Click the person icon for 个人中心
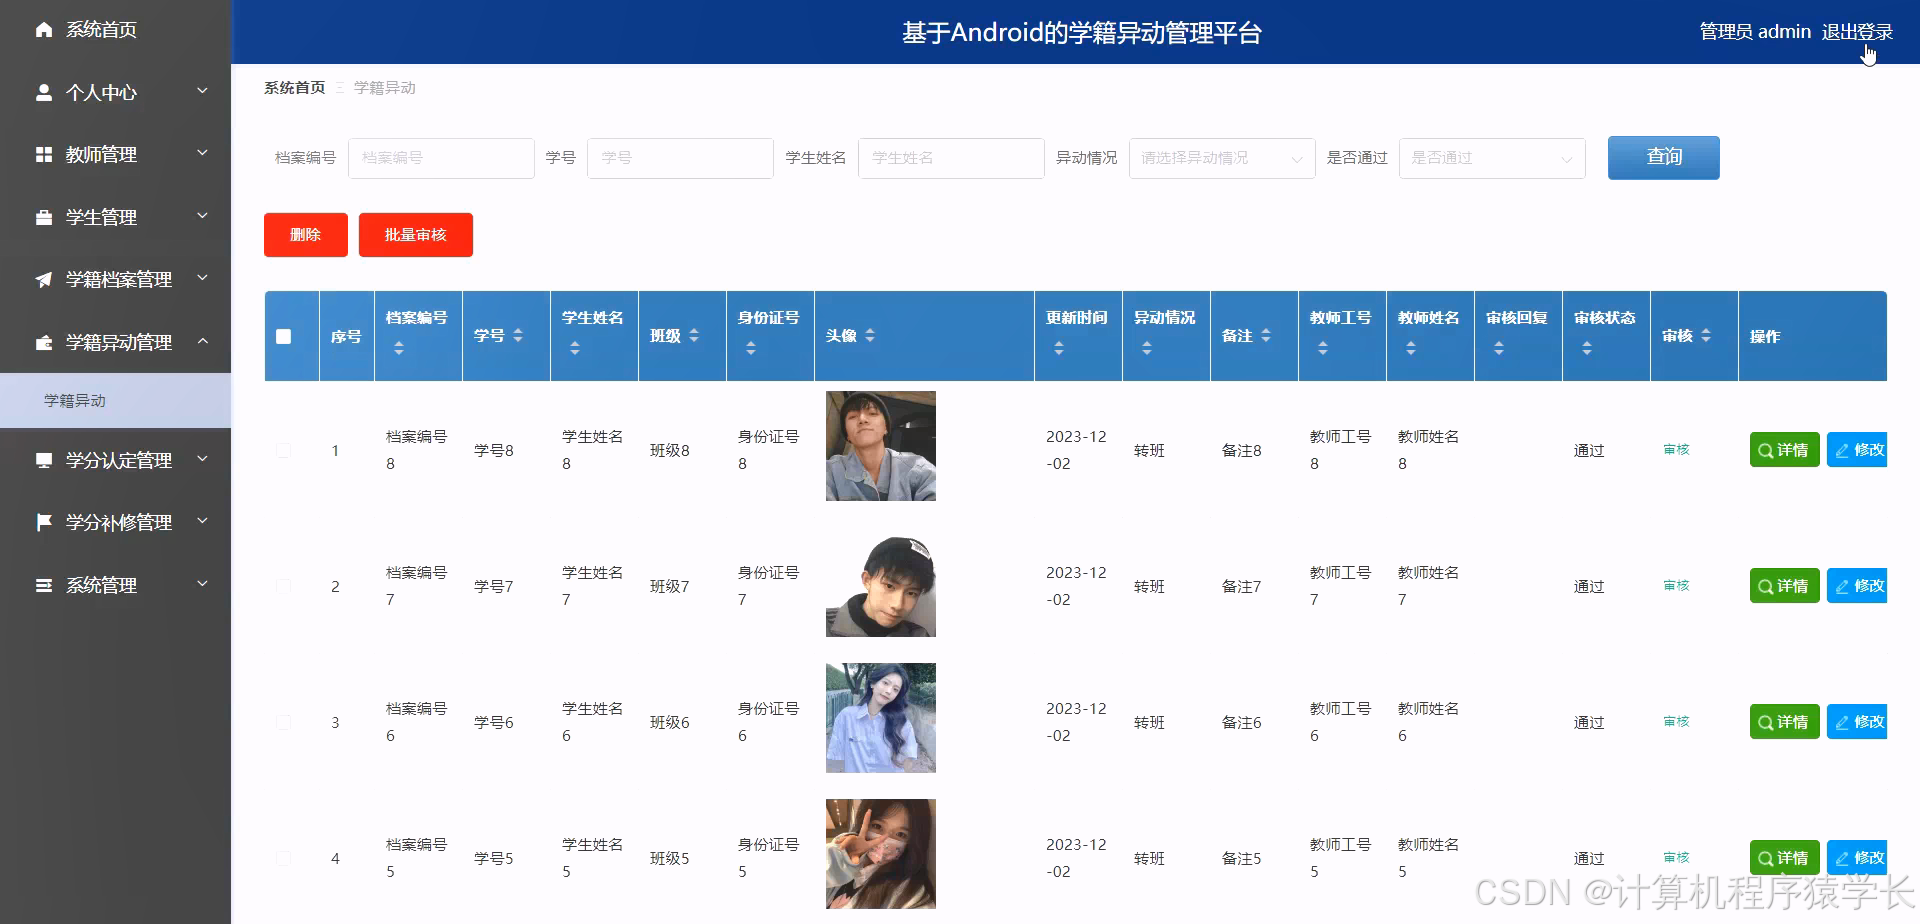This screenshot has width=1920, height=924. 43,91
